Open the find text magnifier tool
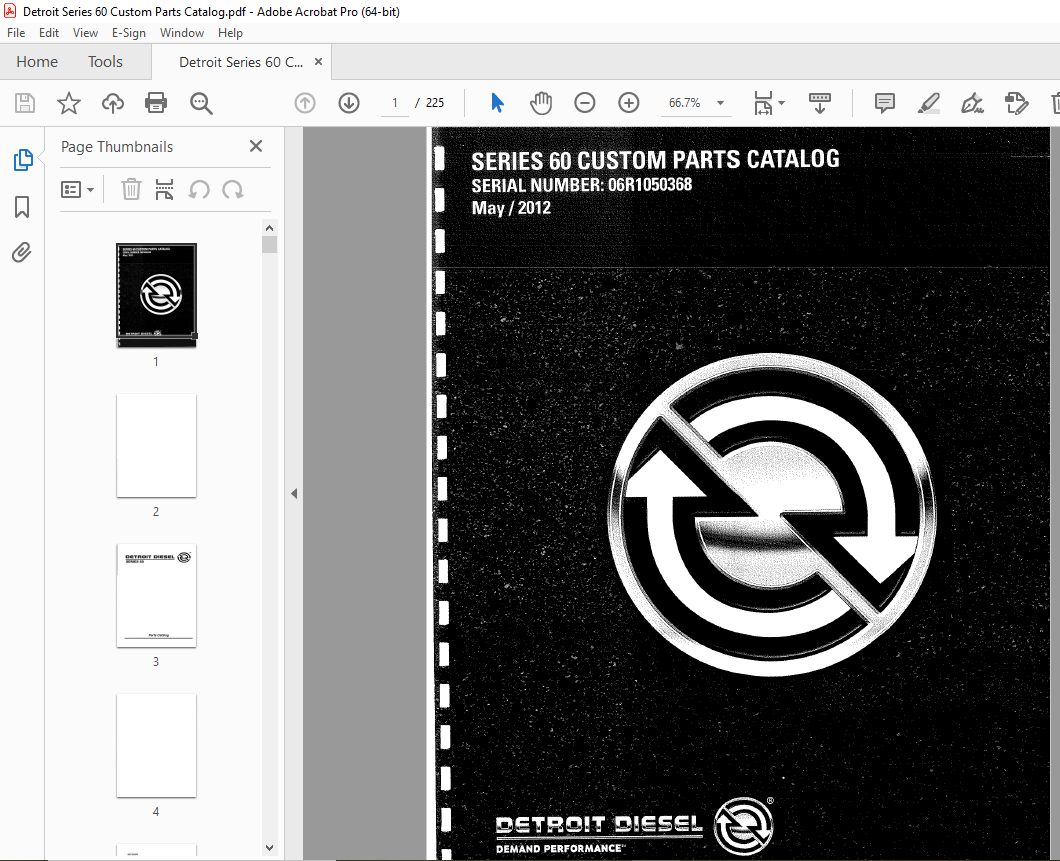1060x861 pixels. (201, 103)
